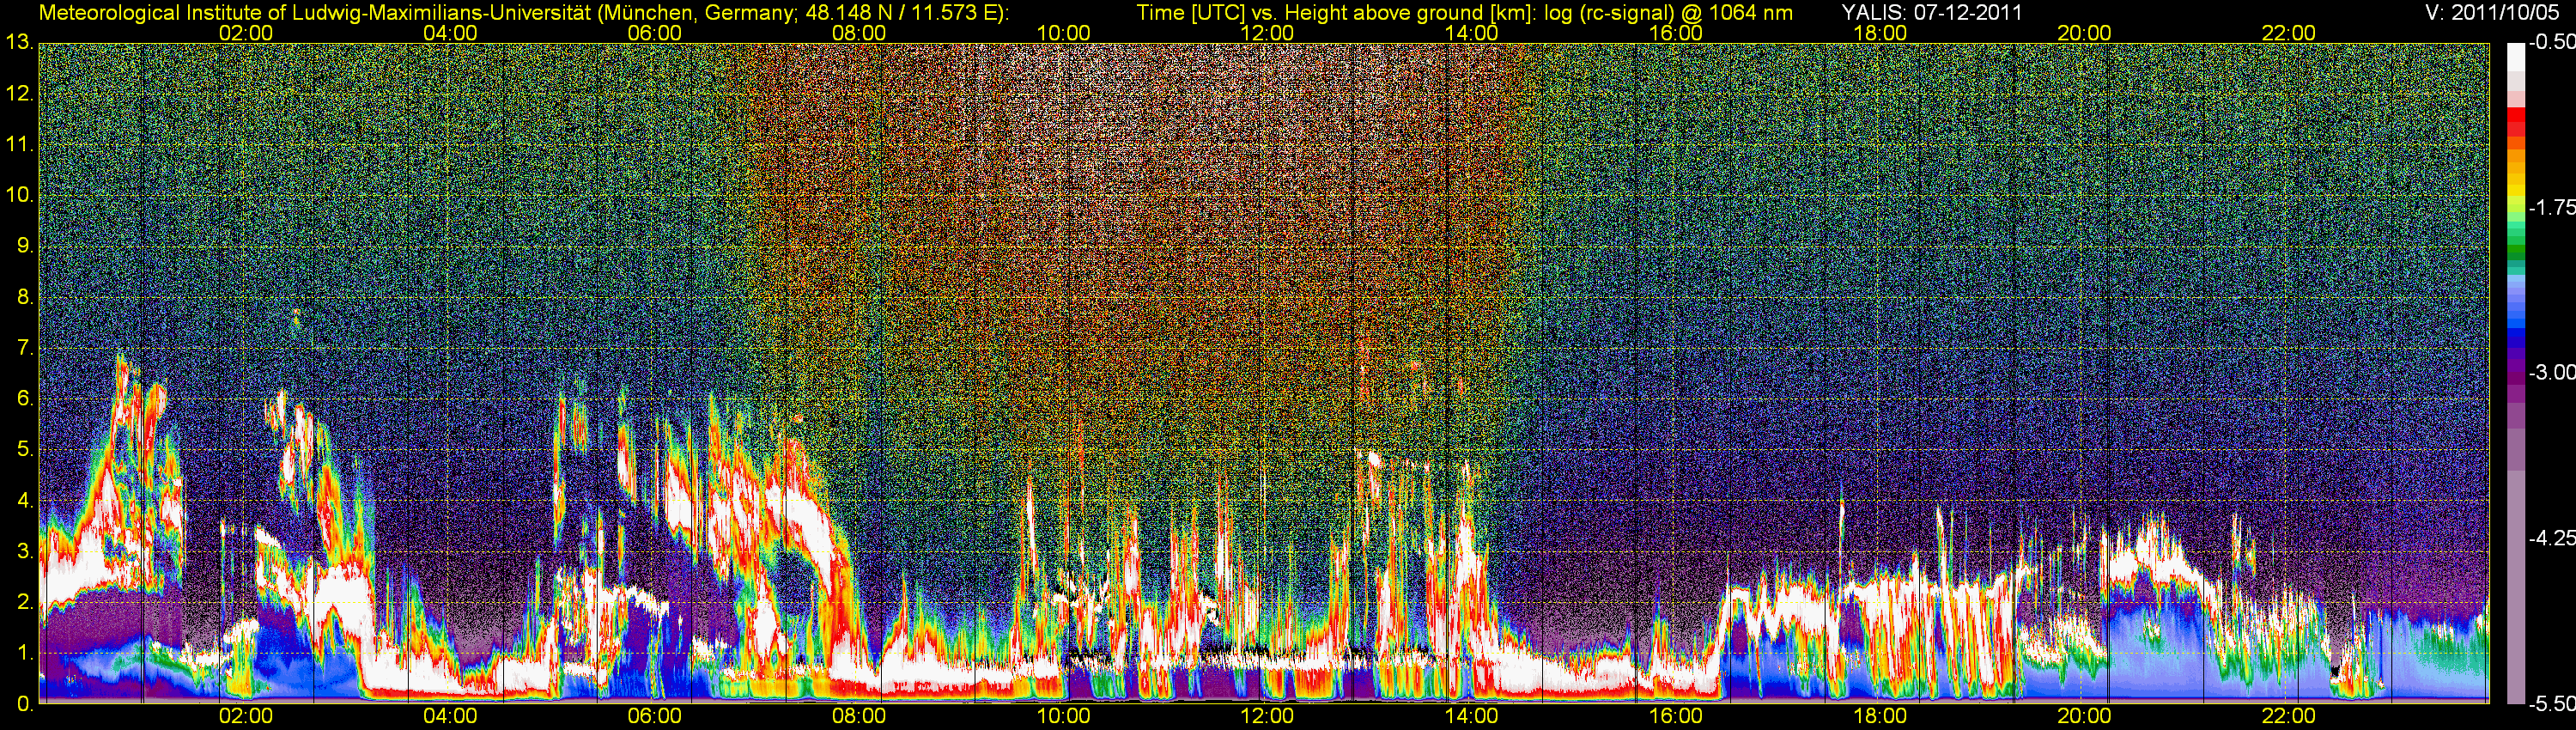Select '10:00' on the bottom time axis
Screen dimensions: 2576x730
(x=1063, y=717)
